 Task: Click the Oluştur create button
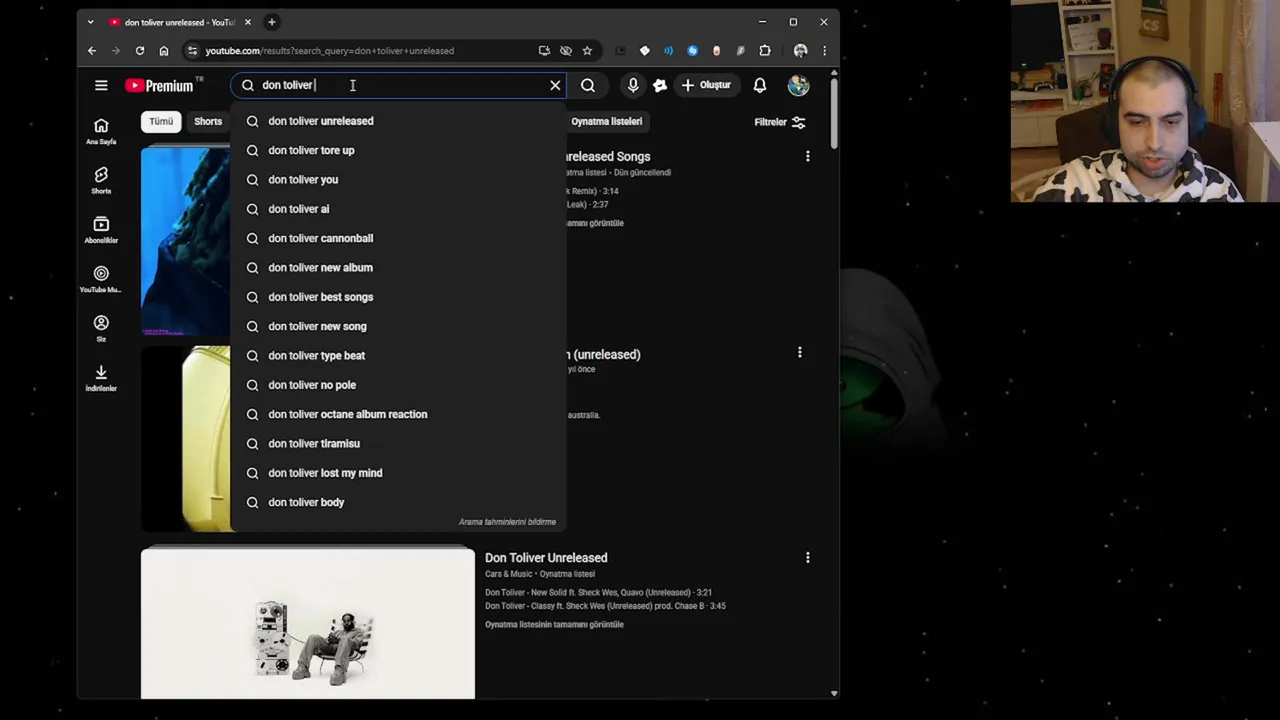(706, 85)
